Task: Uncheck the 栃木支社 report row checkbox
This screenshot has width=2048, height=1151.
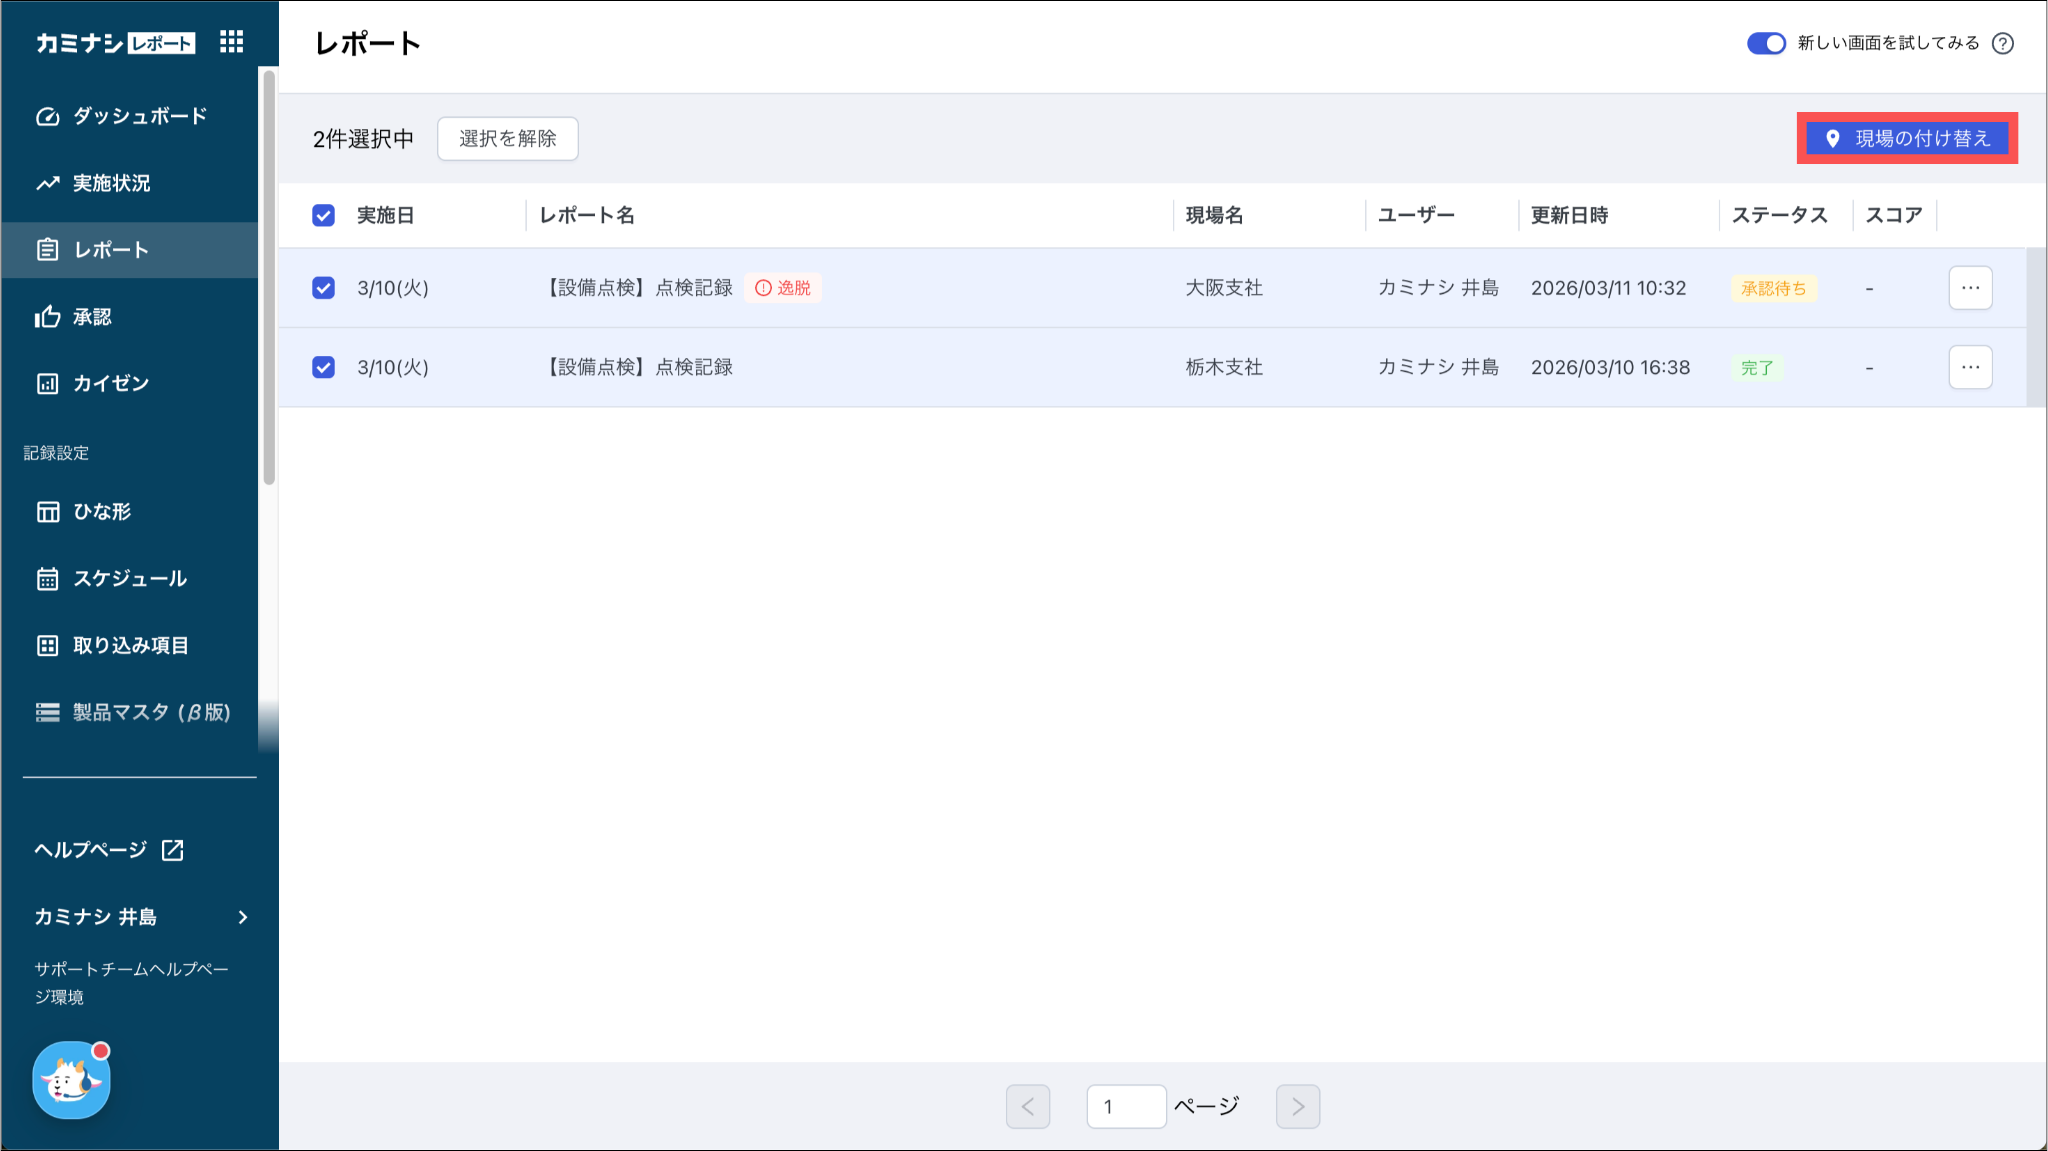Action: pos(323,367)
